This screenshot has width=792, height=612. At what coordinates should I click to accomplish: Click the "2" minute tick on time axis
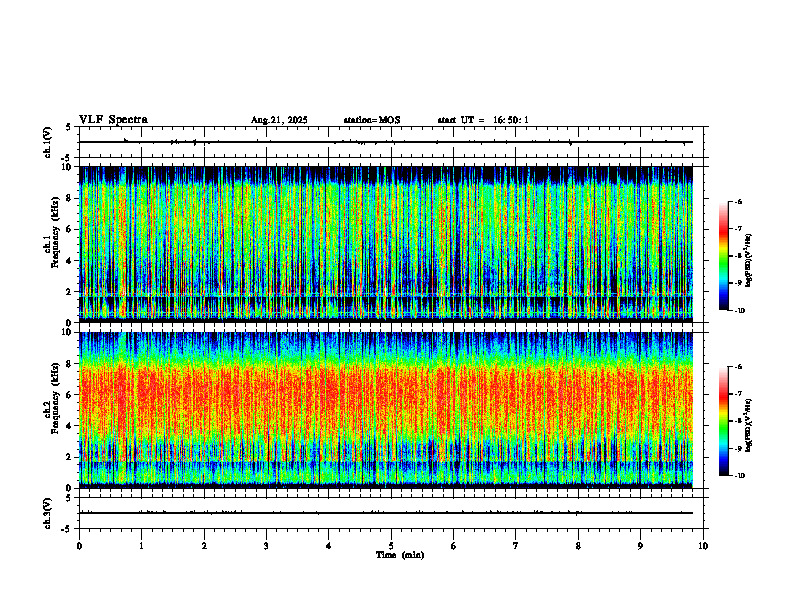[204, 546]
